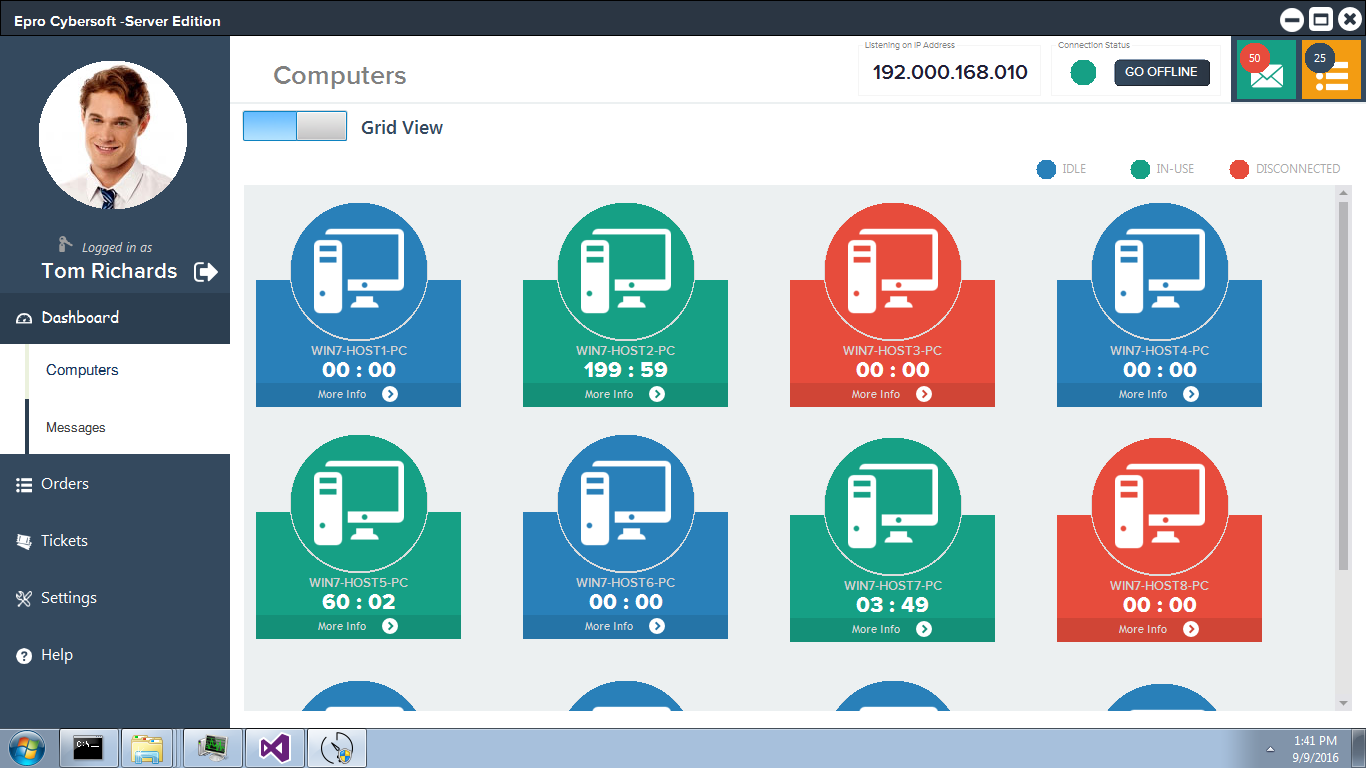Viewport: 1366px width, 768px height.
Task: Toggle the Grid View switch
Action: coord(295,126)
